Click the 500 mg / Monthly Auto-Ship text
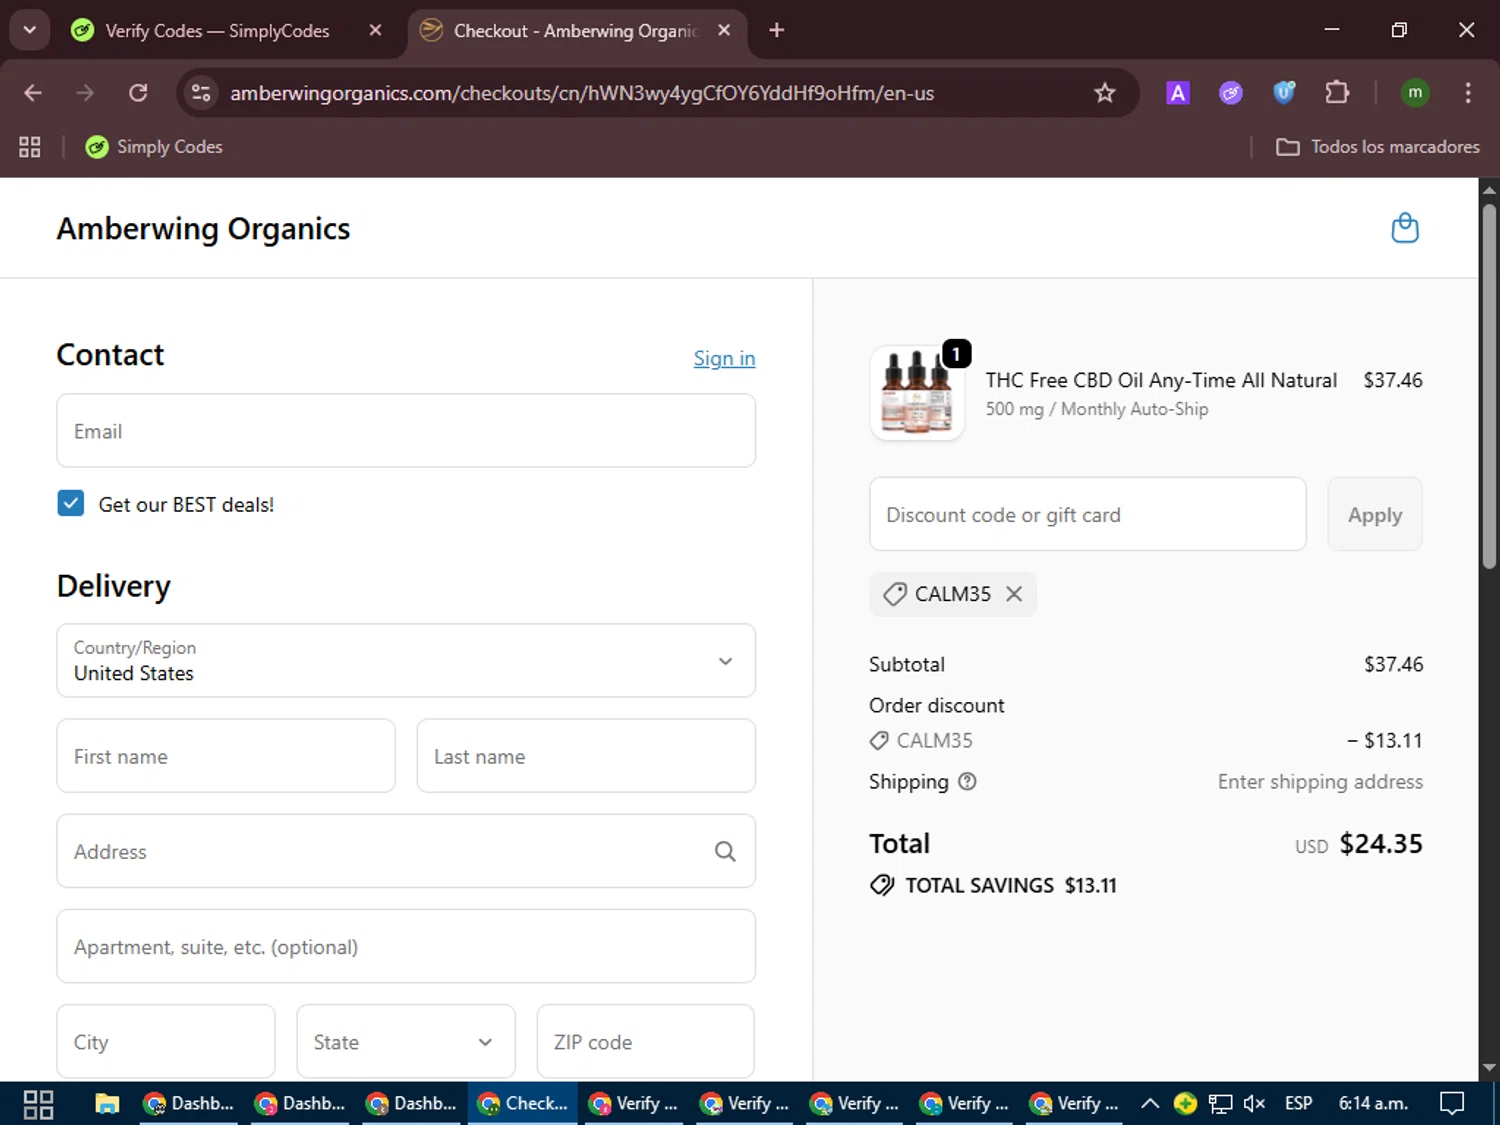Screen dimensions: 1500x1125 (x=1097, y=409)
